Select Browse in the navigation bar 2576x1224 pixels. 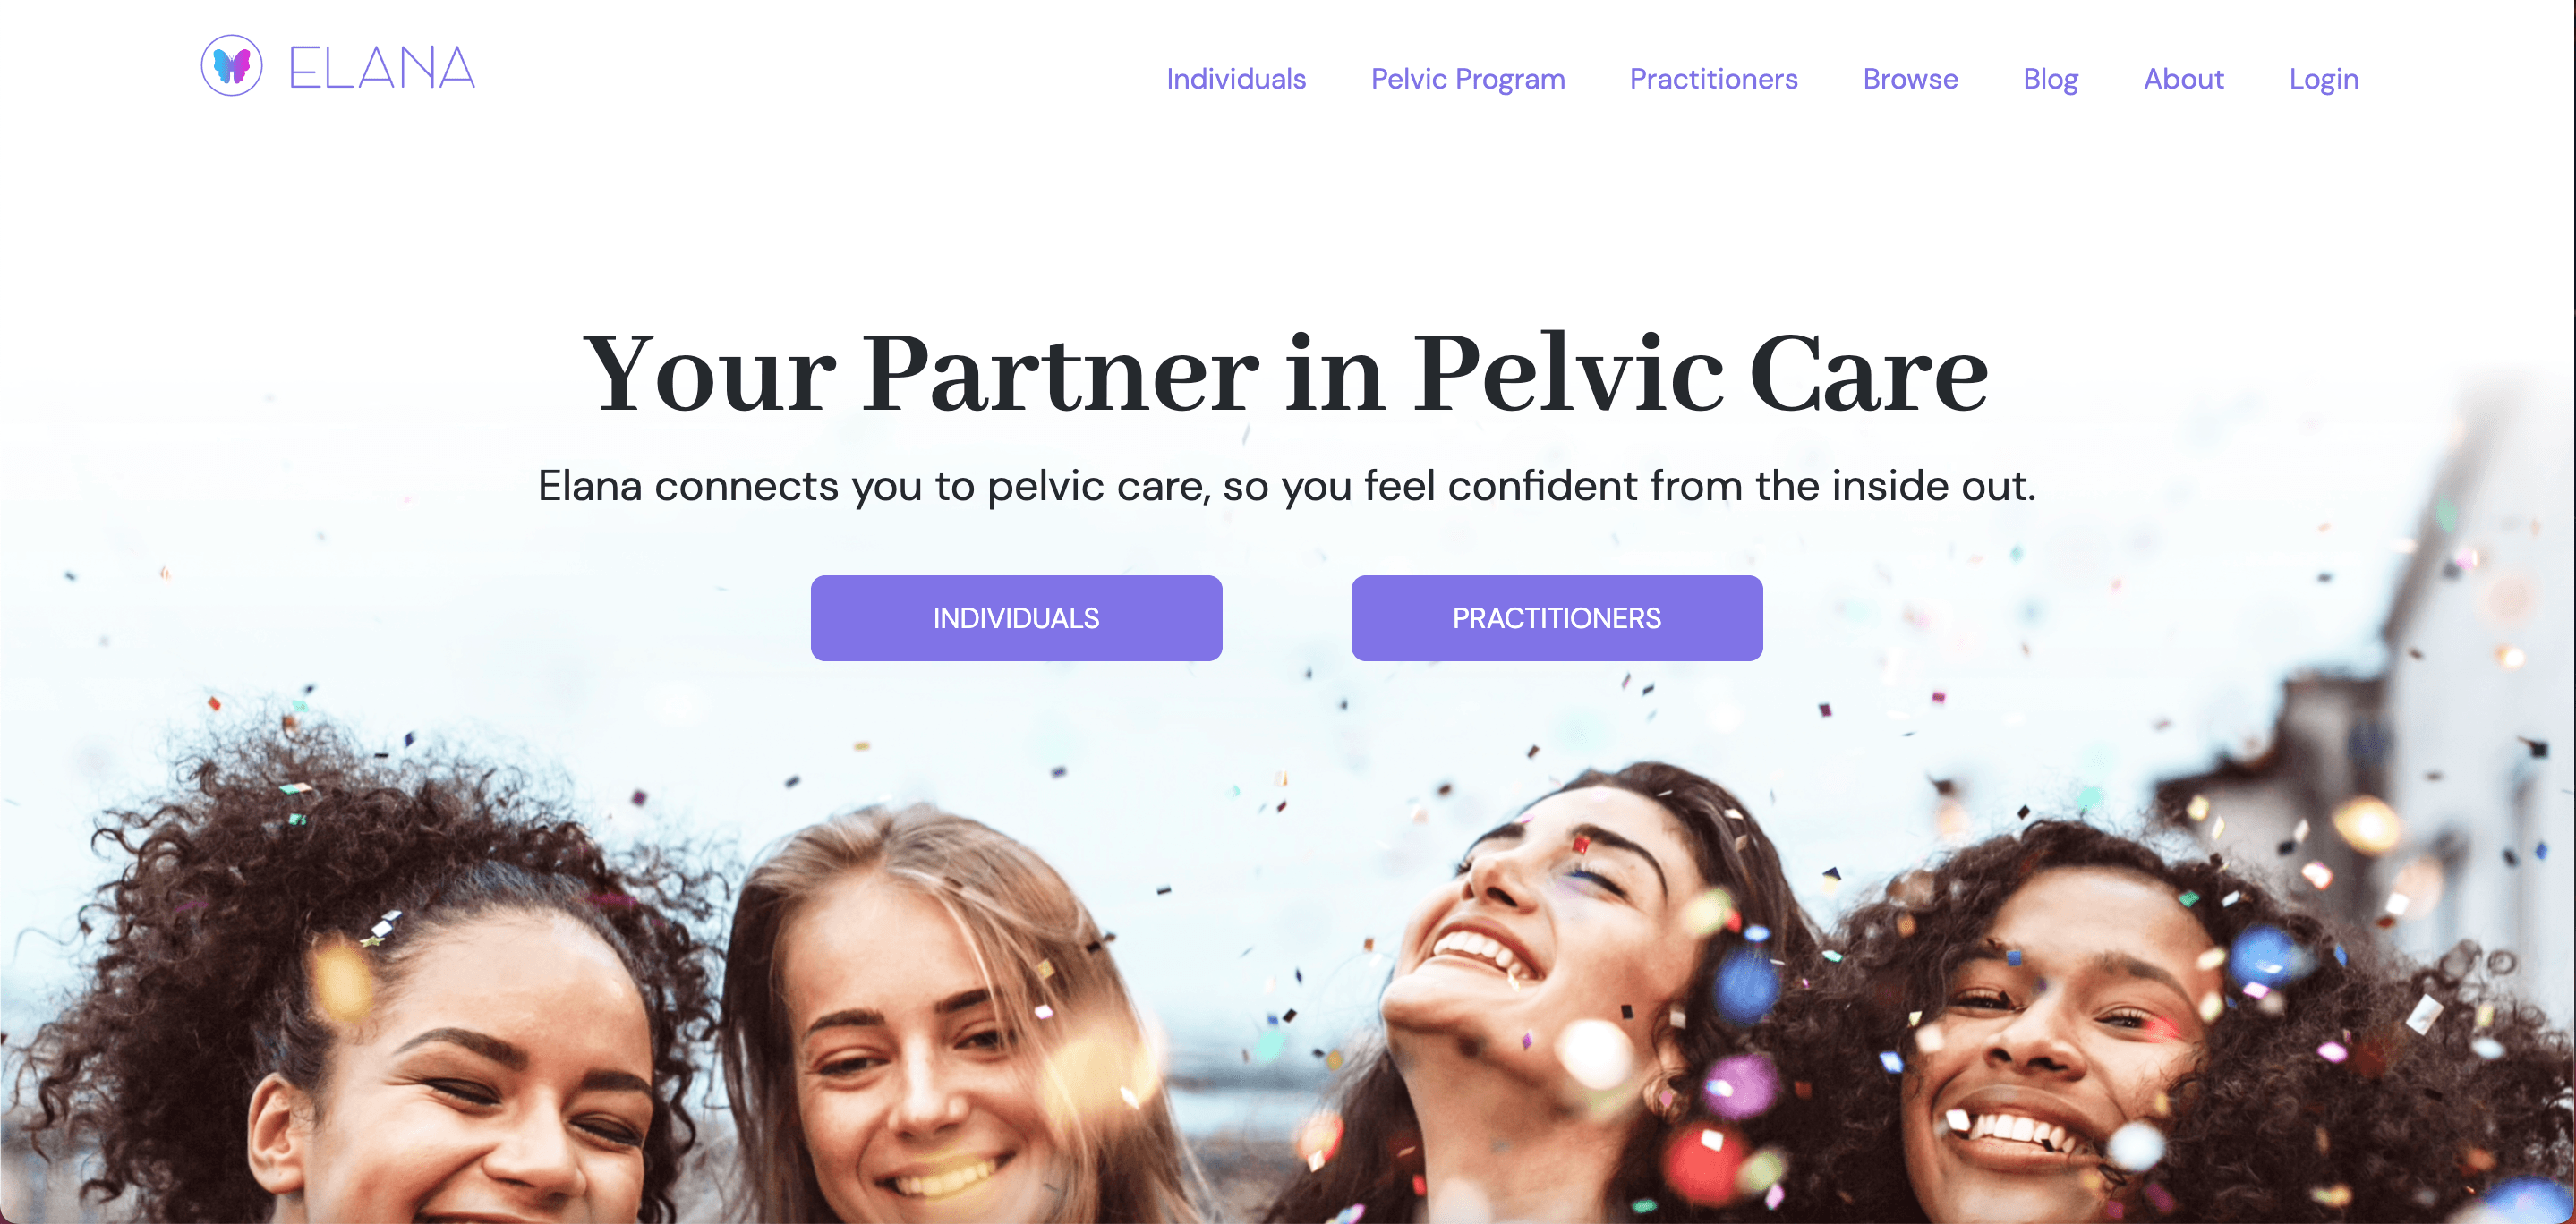(1910, 78)
